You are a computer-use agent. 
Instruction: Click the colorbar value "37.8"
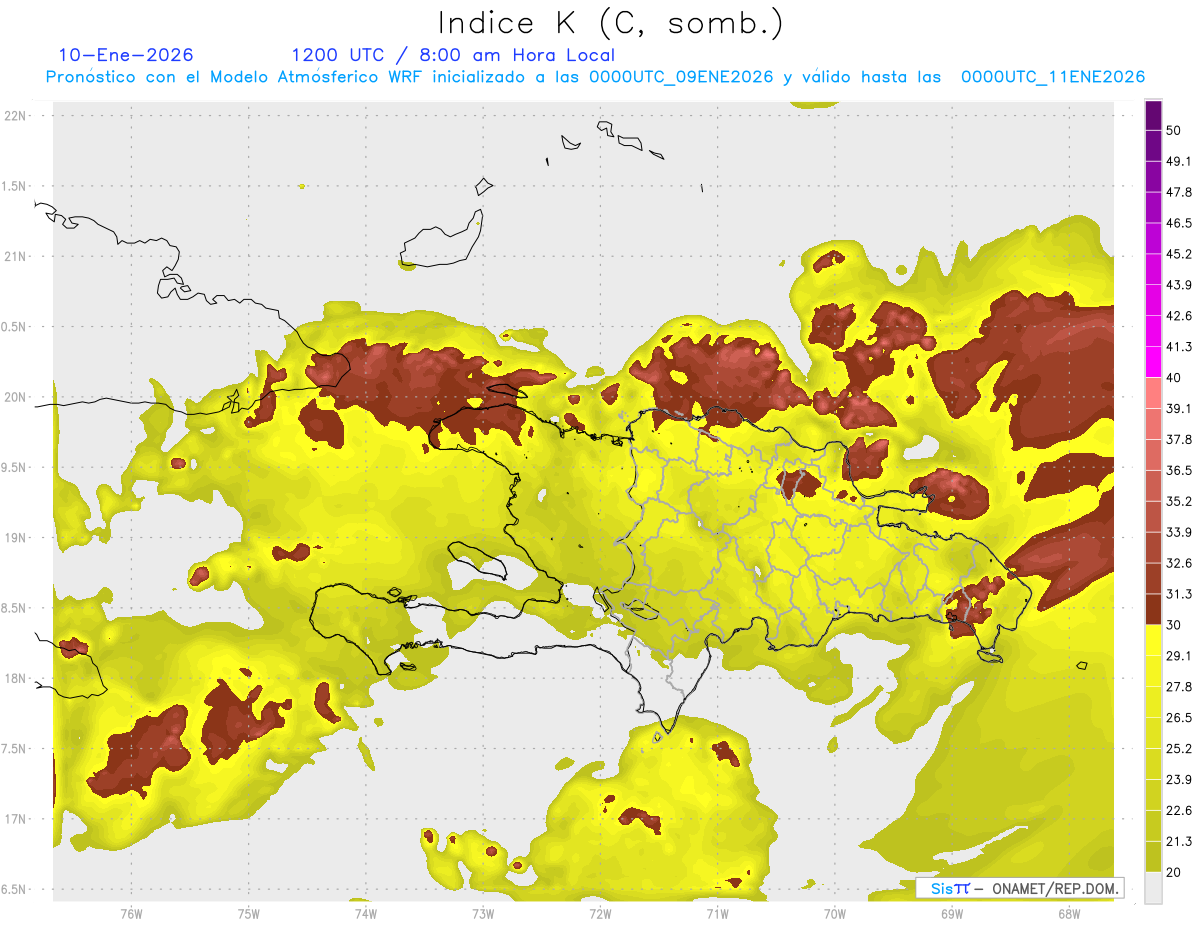click(1179, 439)
